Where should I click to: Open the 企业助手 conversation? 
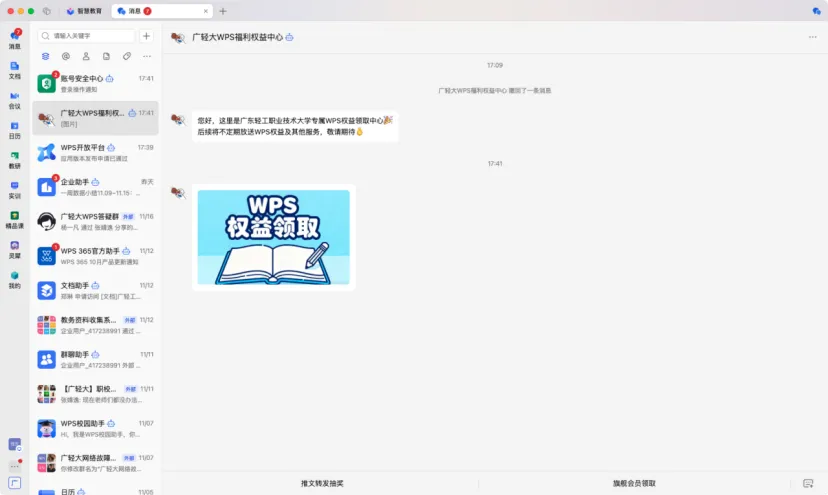(95, 187)
